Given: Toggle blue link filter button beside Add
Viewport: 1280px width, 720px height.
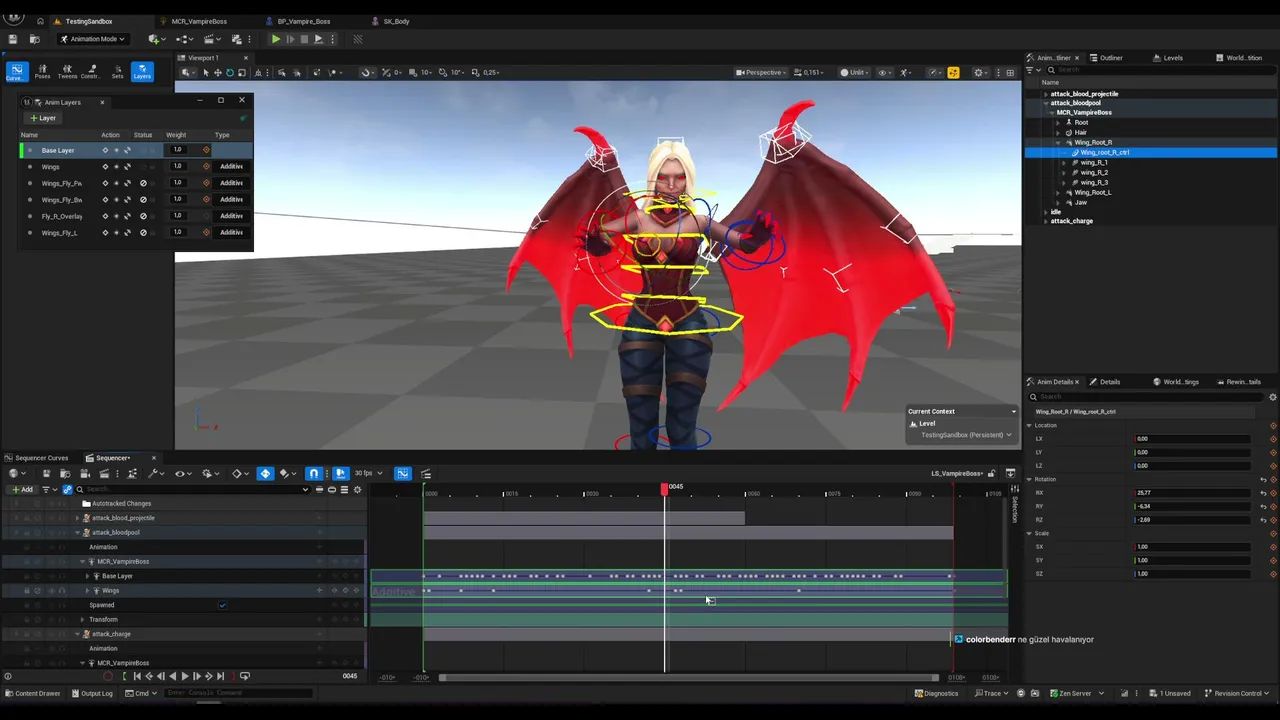Looking at the screenshot, I should pos(67,489).
